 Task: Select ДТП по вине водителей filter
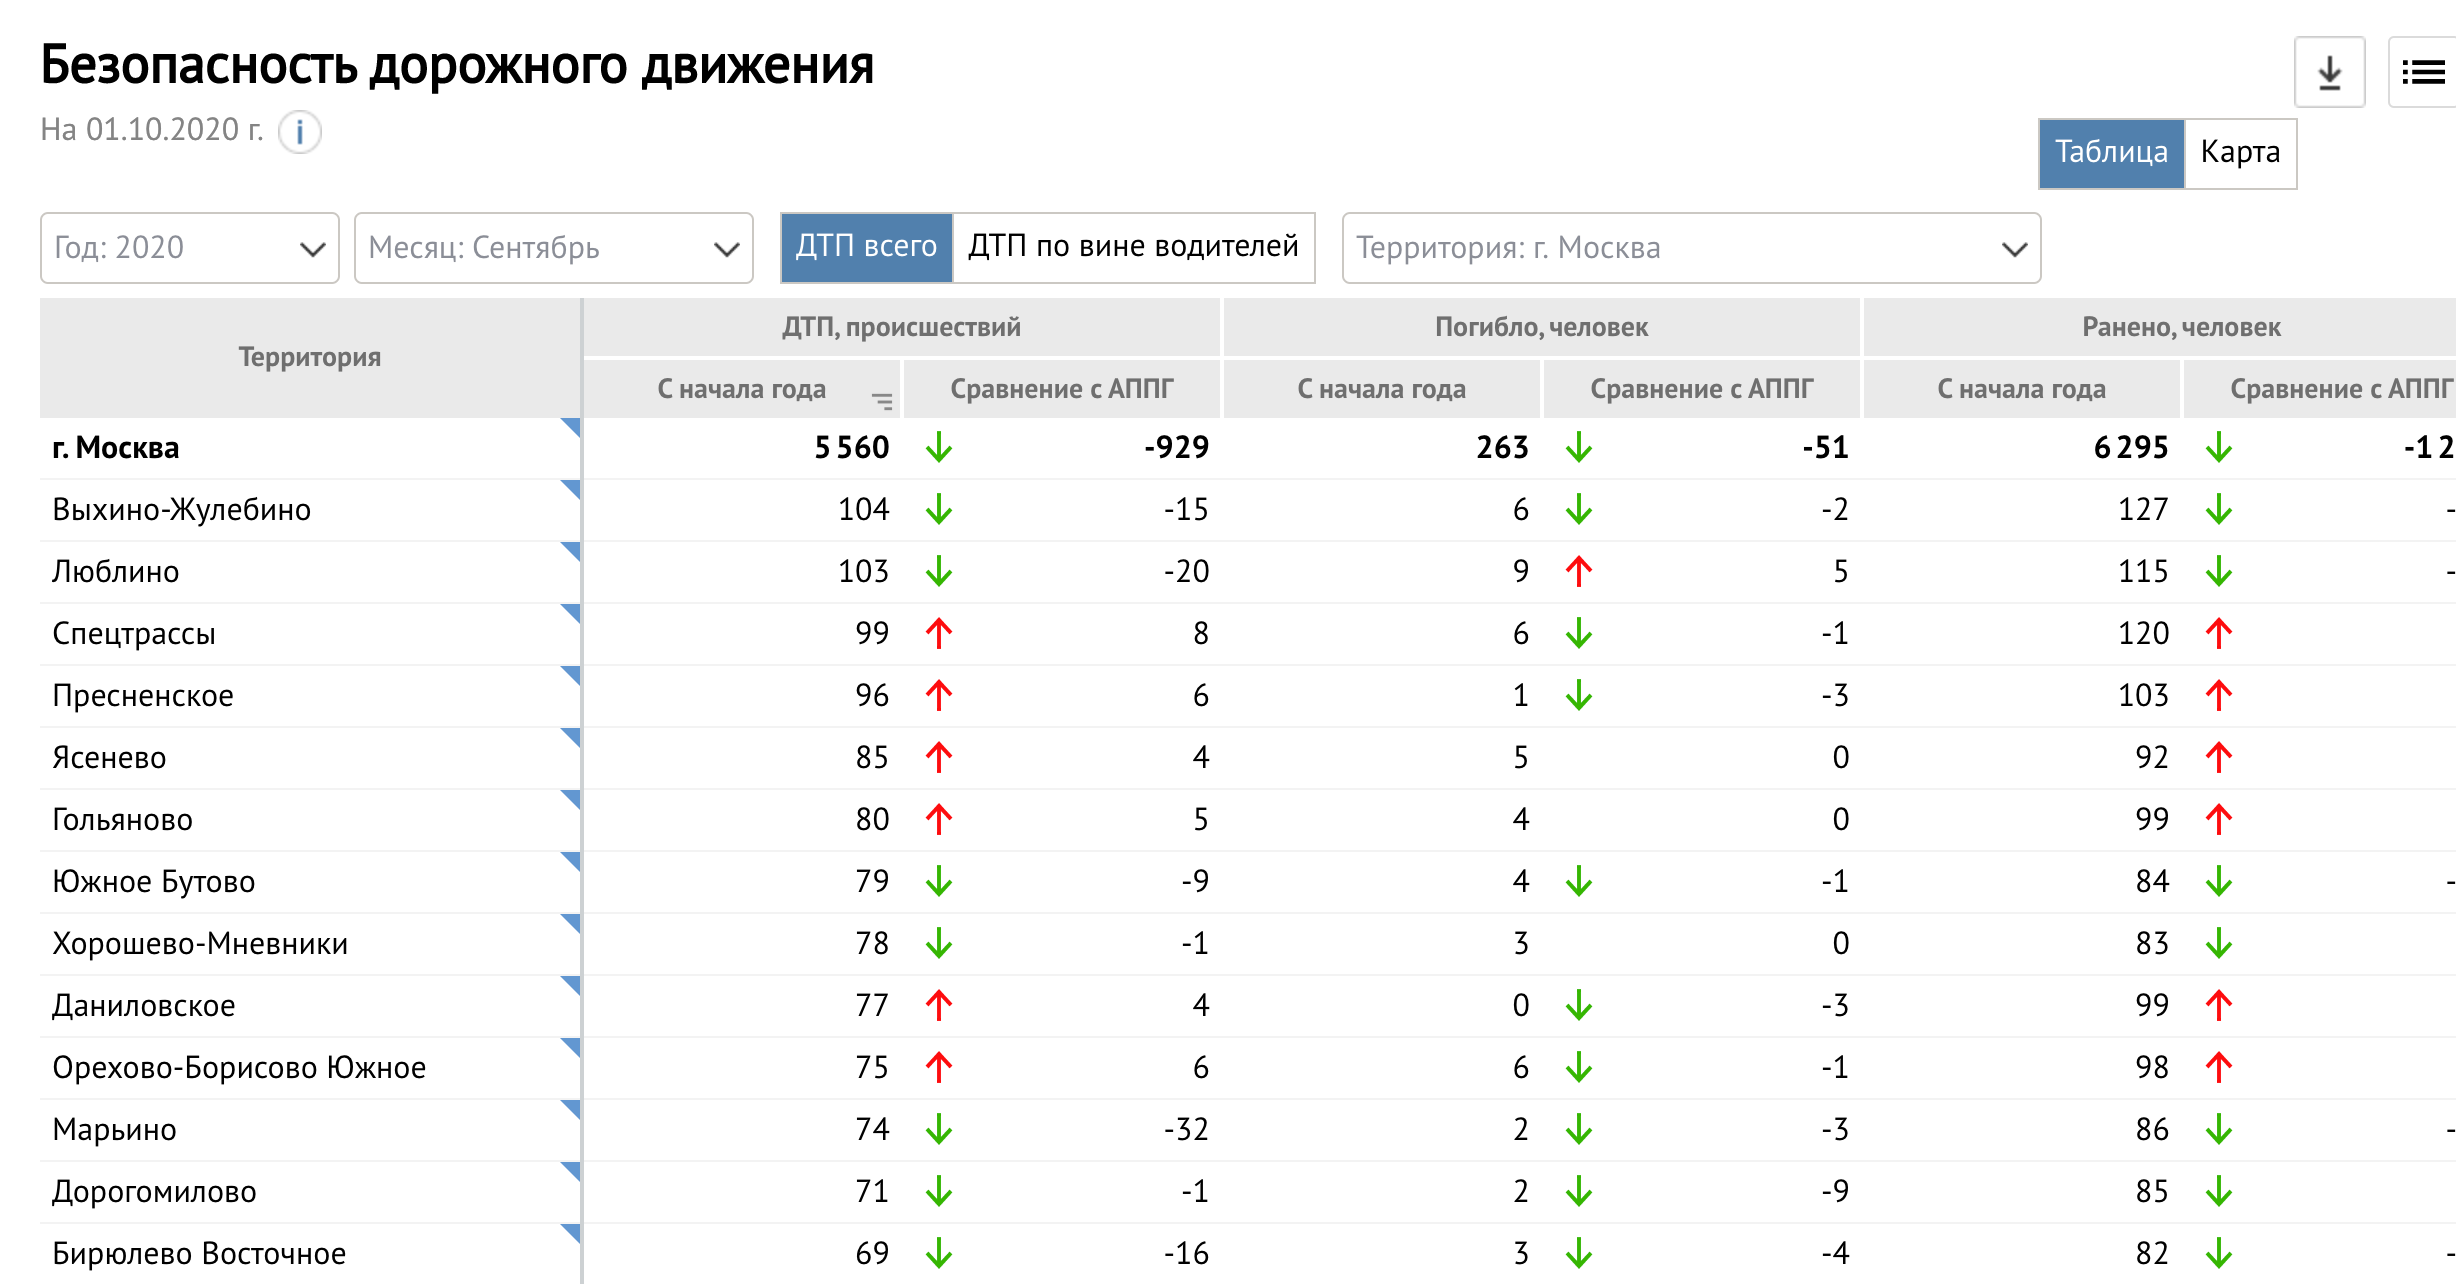click(x=1133, y=247)
